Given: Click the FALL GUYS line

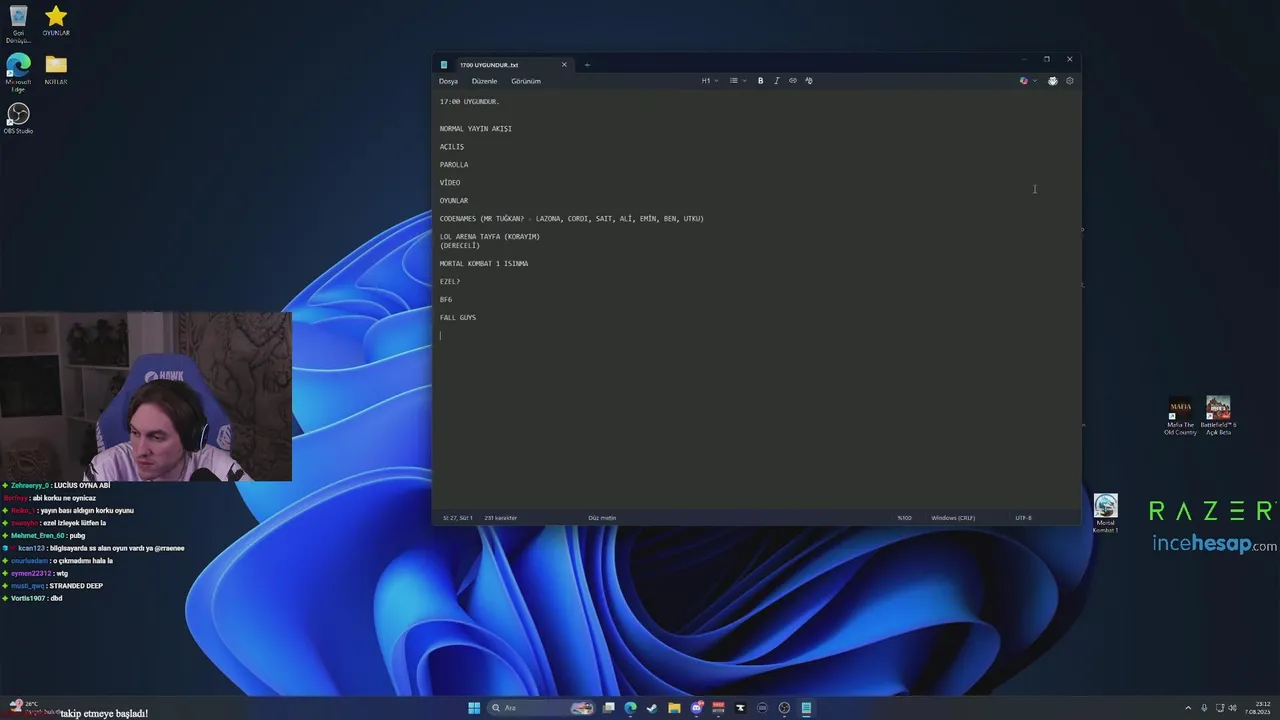Looking at the screenshot, I should (458, 318).
